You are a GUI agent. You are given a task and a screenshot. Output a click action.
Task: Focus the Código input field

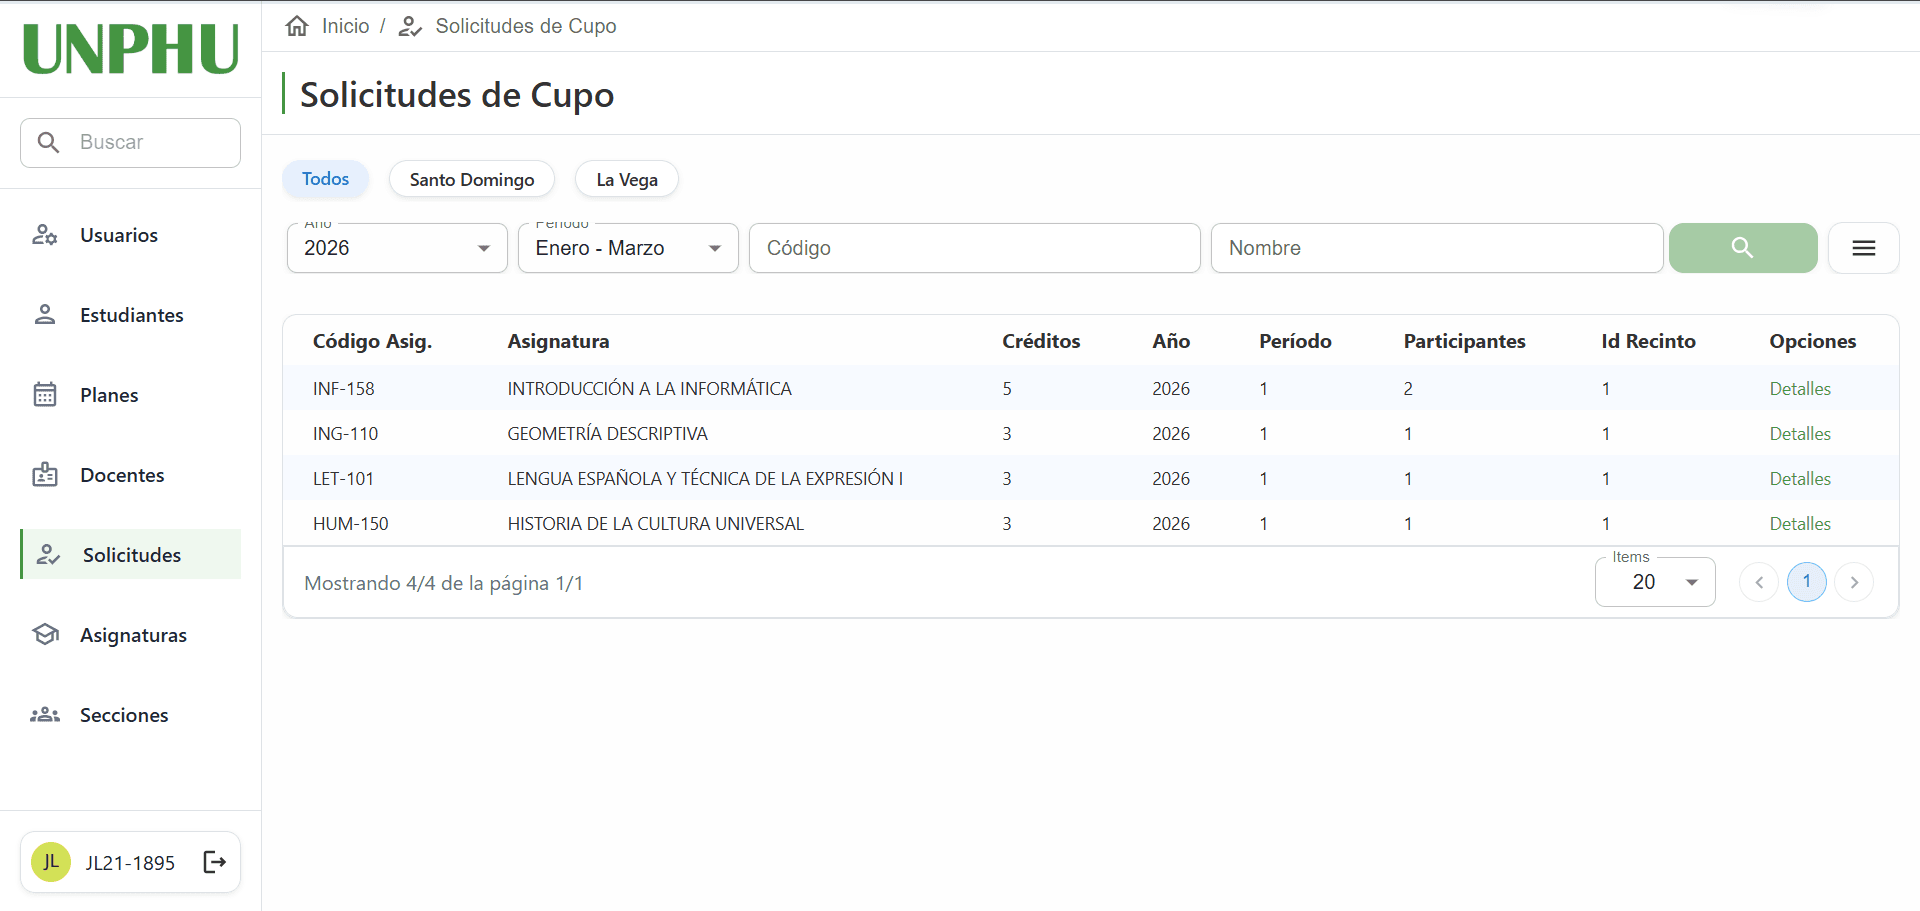975,248
